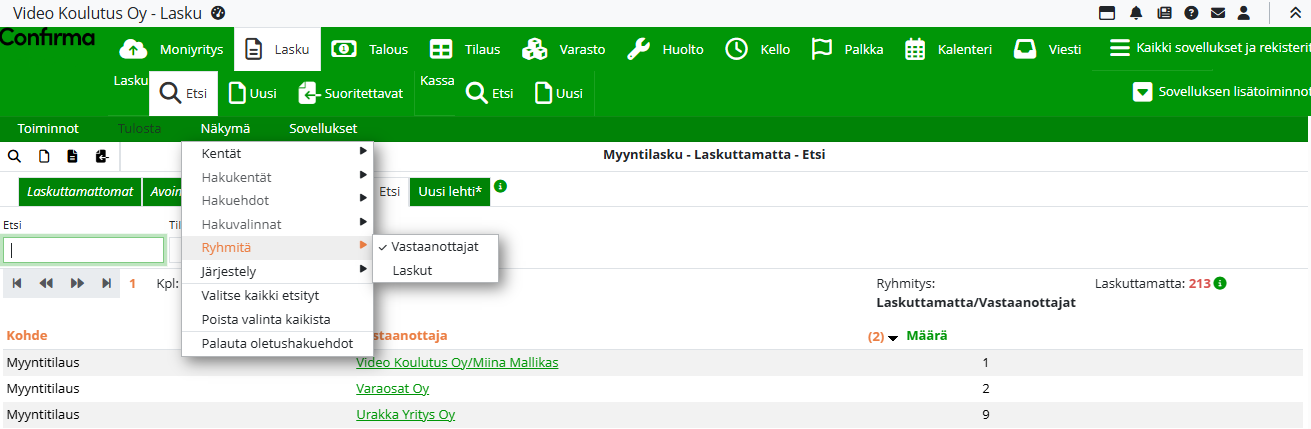Collapse header with double chevron up
The height and width of the screenshot is (429, 1311).
1295,13
